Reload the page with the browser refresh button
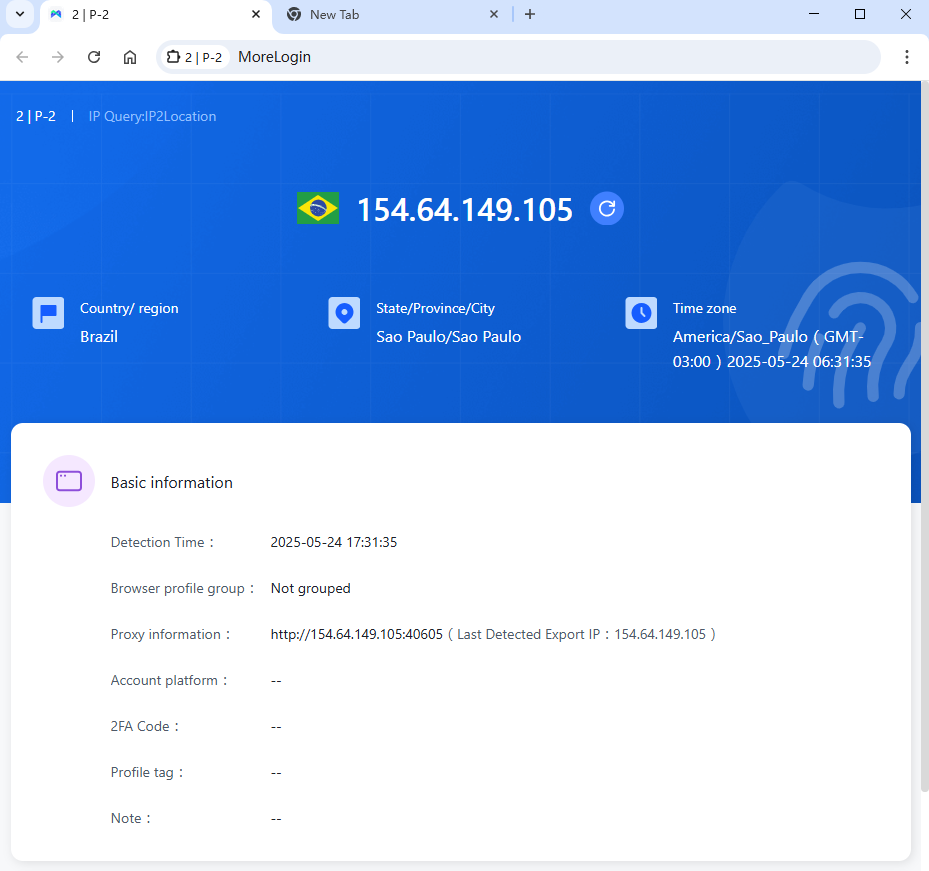Screen dimensions: 929x871 94,57
